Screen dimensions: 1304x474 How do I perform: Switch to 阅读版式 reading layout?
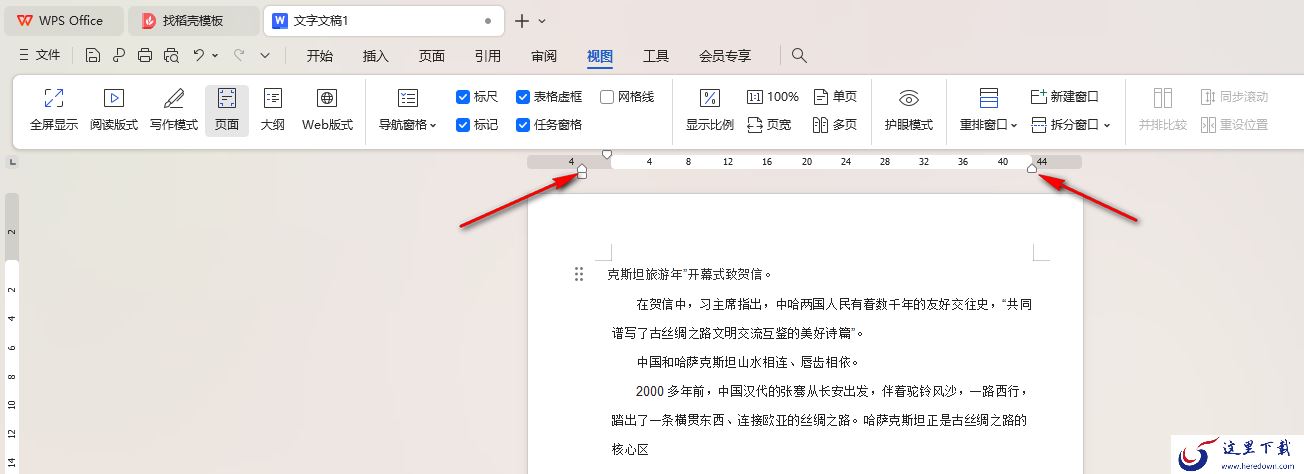[x=114, y=110]
